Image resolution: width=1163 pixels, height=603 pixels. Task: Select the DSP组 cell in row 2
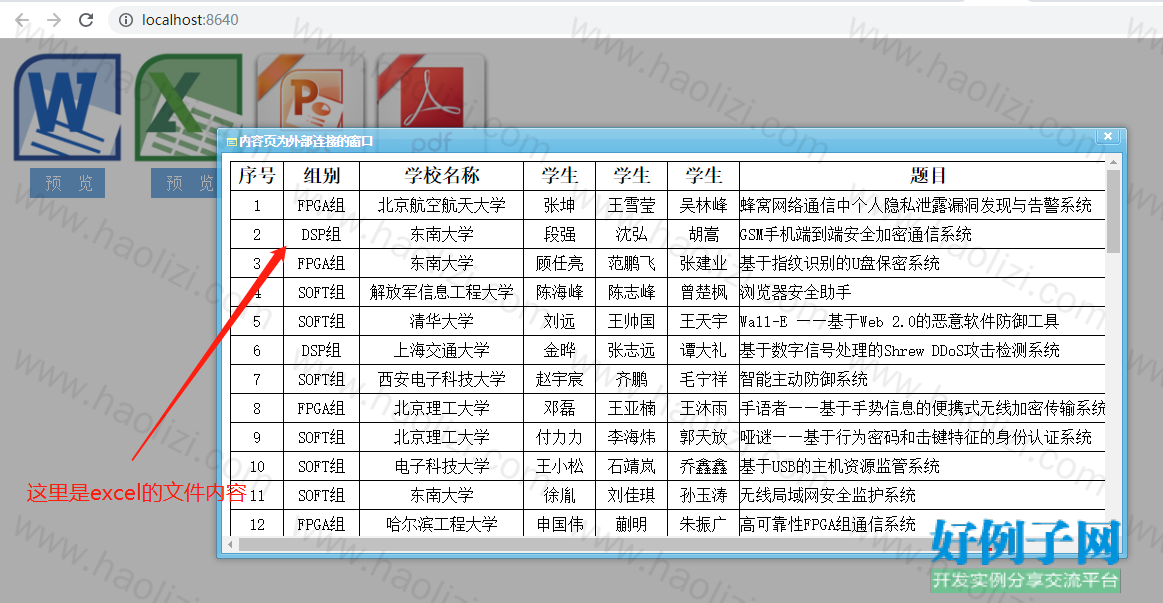(x=321, y=234)
